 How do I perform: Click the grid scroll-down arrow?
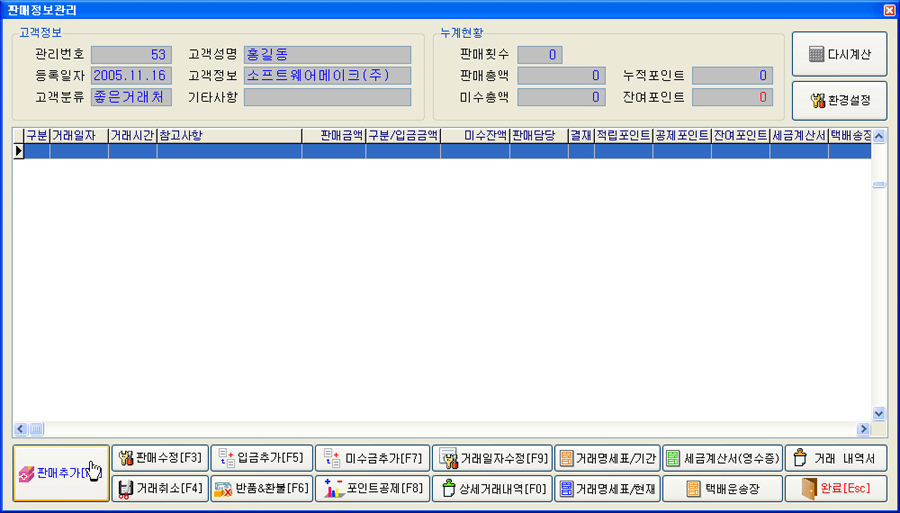[879, 413]
